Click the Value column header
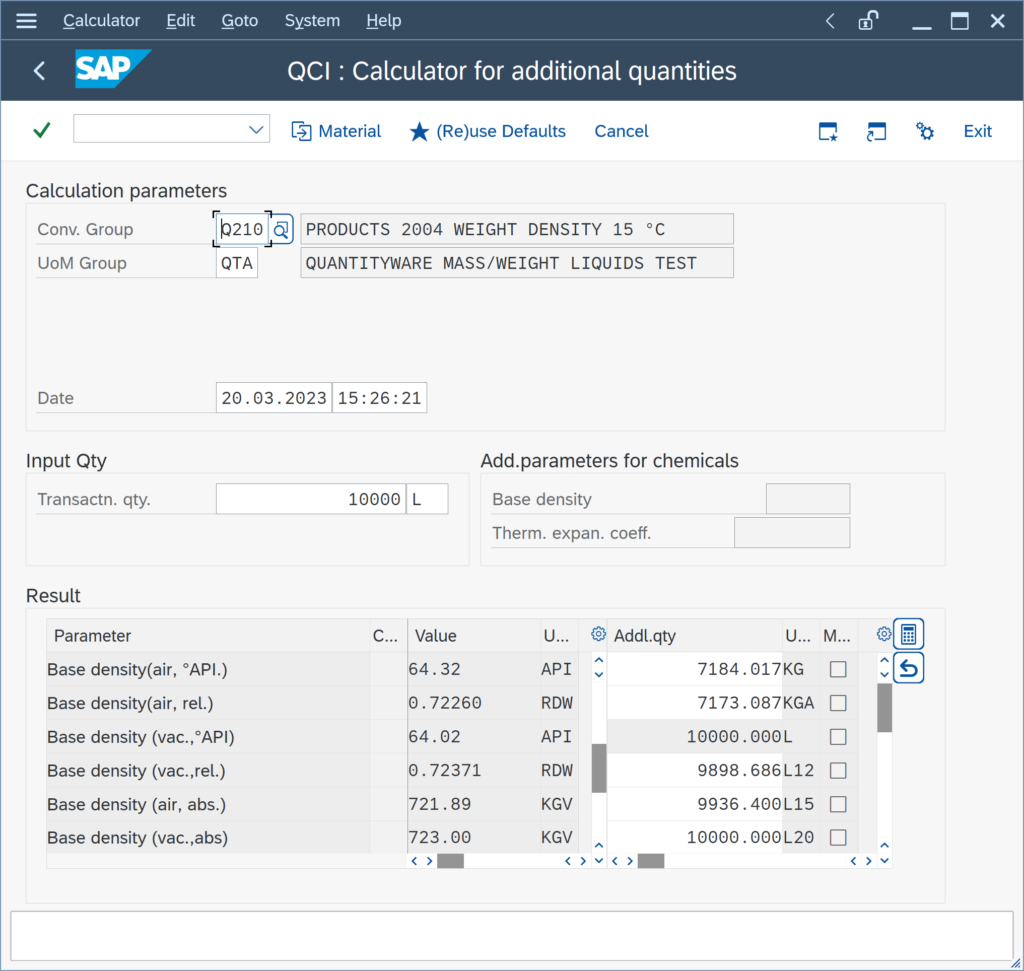Viewport: 1024px width, 971px height. pos(473,635)
